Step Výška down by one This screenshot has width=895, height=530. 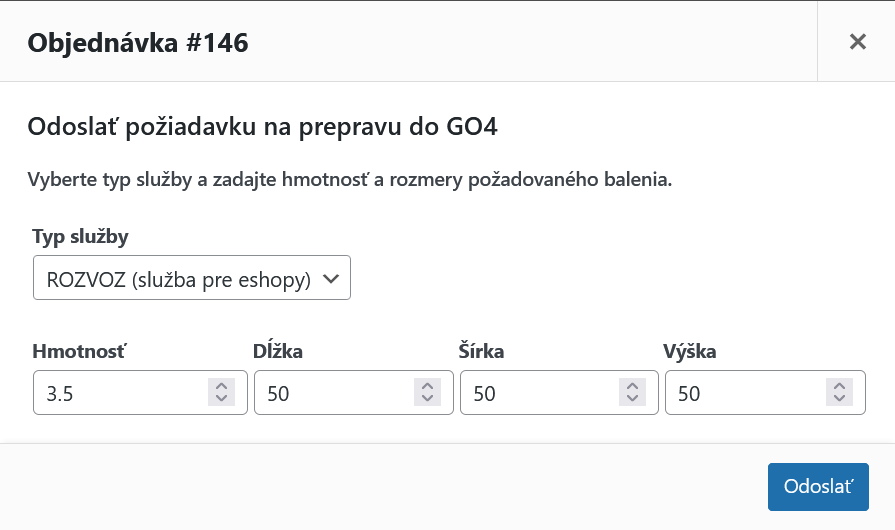click(x=838, y=399)
